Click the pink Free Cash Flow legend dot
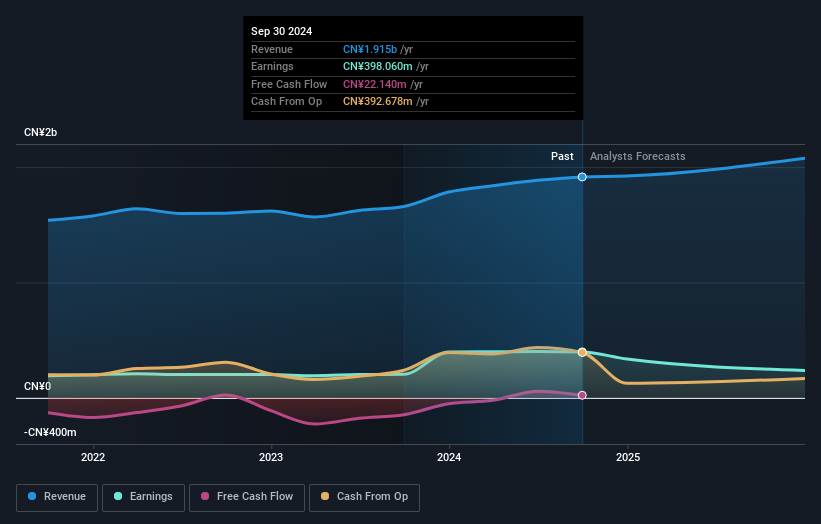 pyautogui.click(x=205, y=496)
